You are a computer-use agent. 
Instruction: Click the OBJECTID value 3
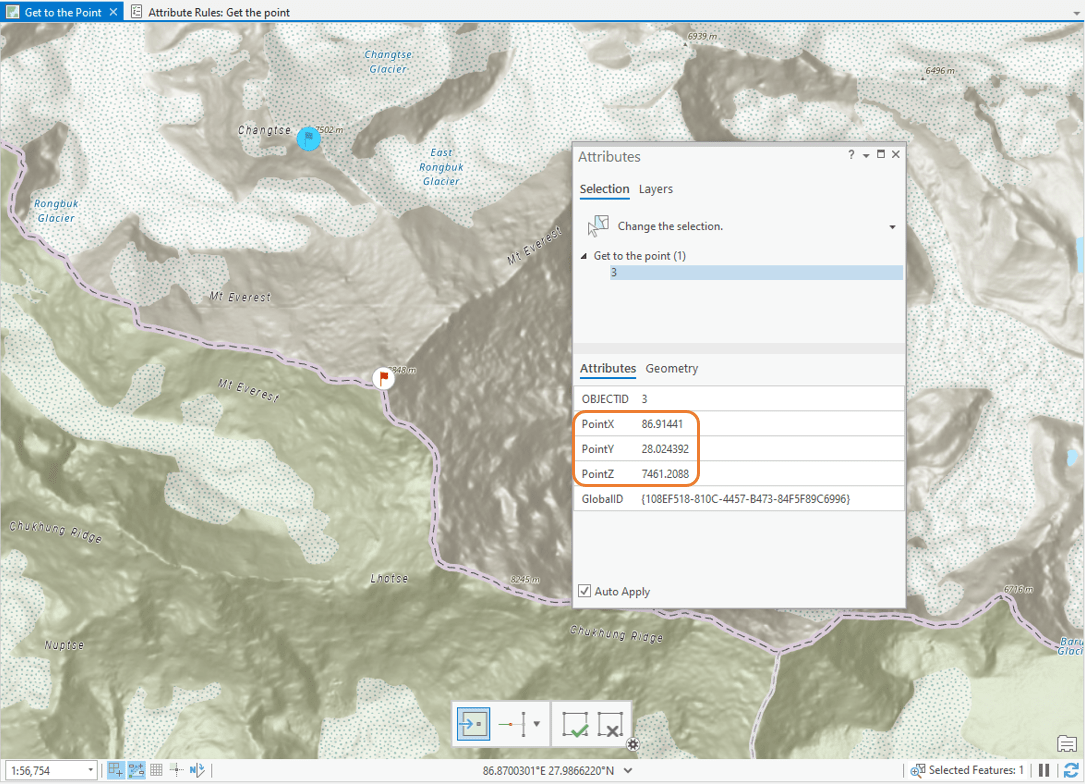pos(644,399)
